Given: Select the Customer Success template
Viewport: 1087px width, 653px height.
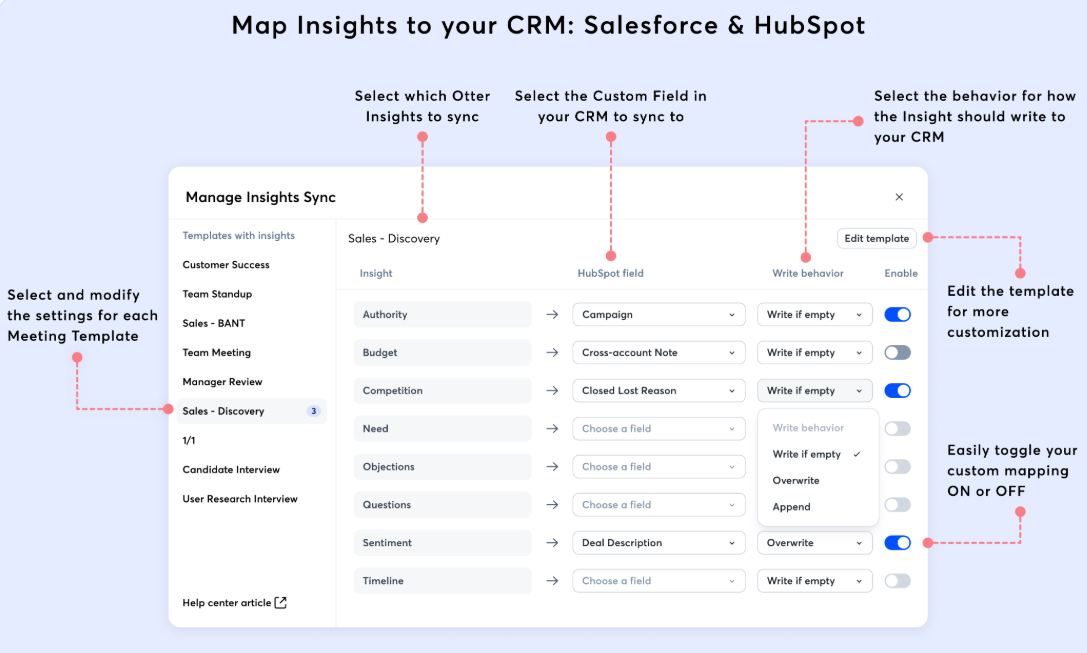Looking at the screenshot, I should click(x=226, y=265).
